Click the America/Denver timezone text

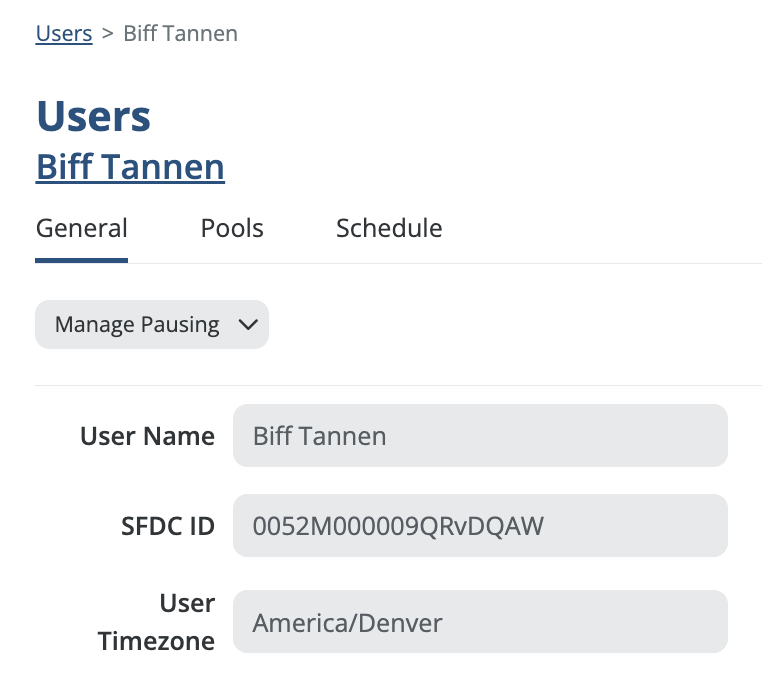click(x=347, y=623)
